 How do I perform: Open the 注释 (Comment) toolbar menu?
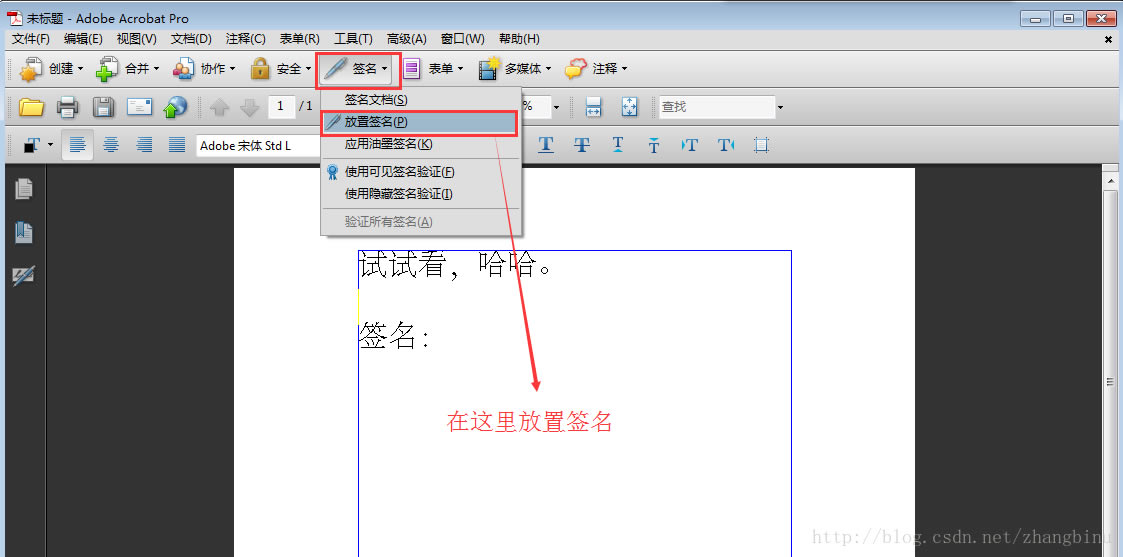596,69
